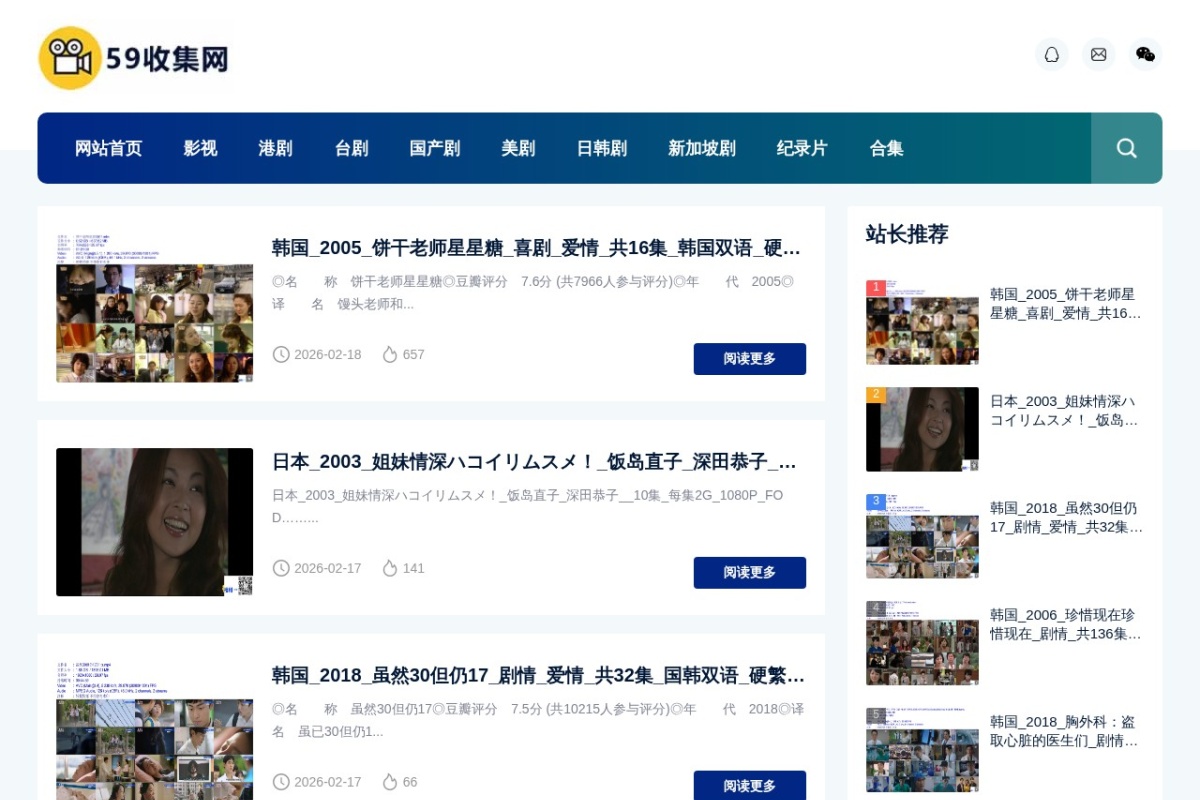
Task: Open thumbnail of 姐妹情深 post in main list
Action: coord(154,522)
